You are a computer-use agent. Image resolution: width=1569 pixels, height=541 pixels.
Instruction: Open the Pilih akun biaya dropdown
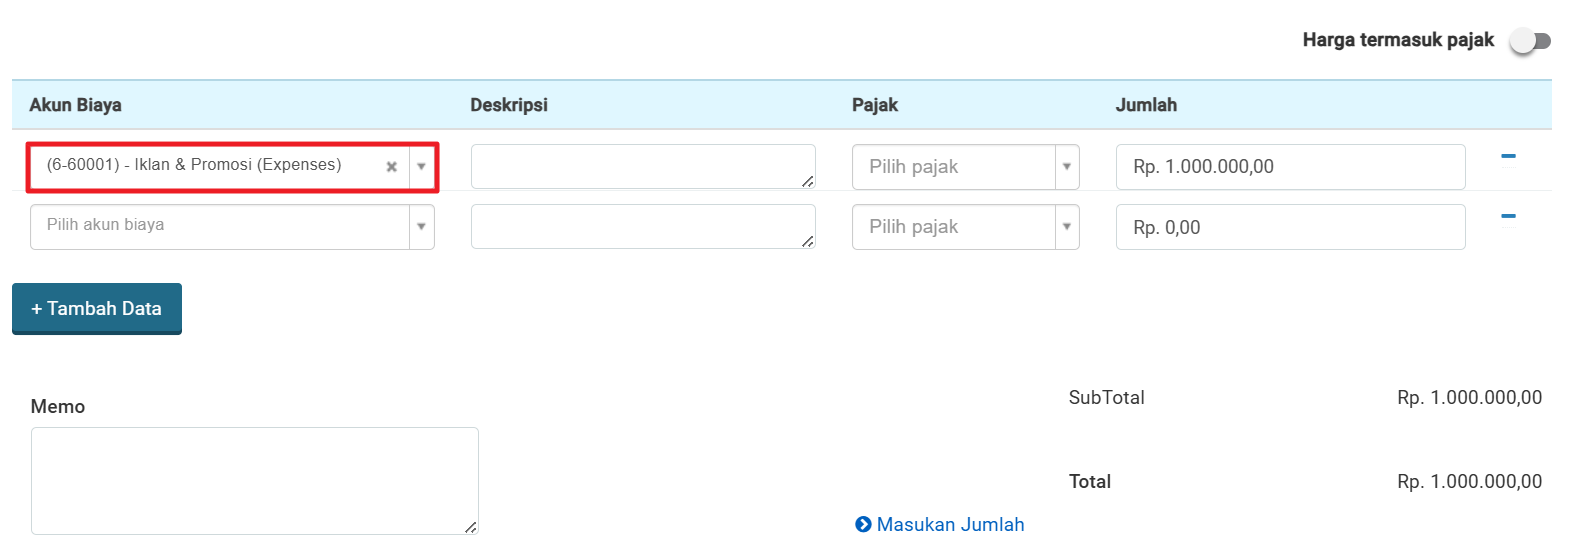pos(232,227)
